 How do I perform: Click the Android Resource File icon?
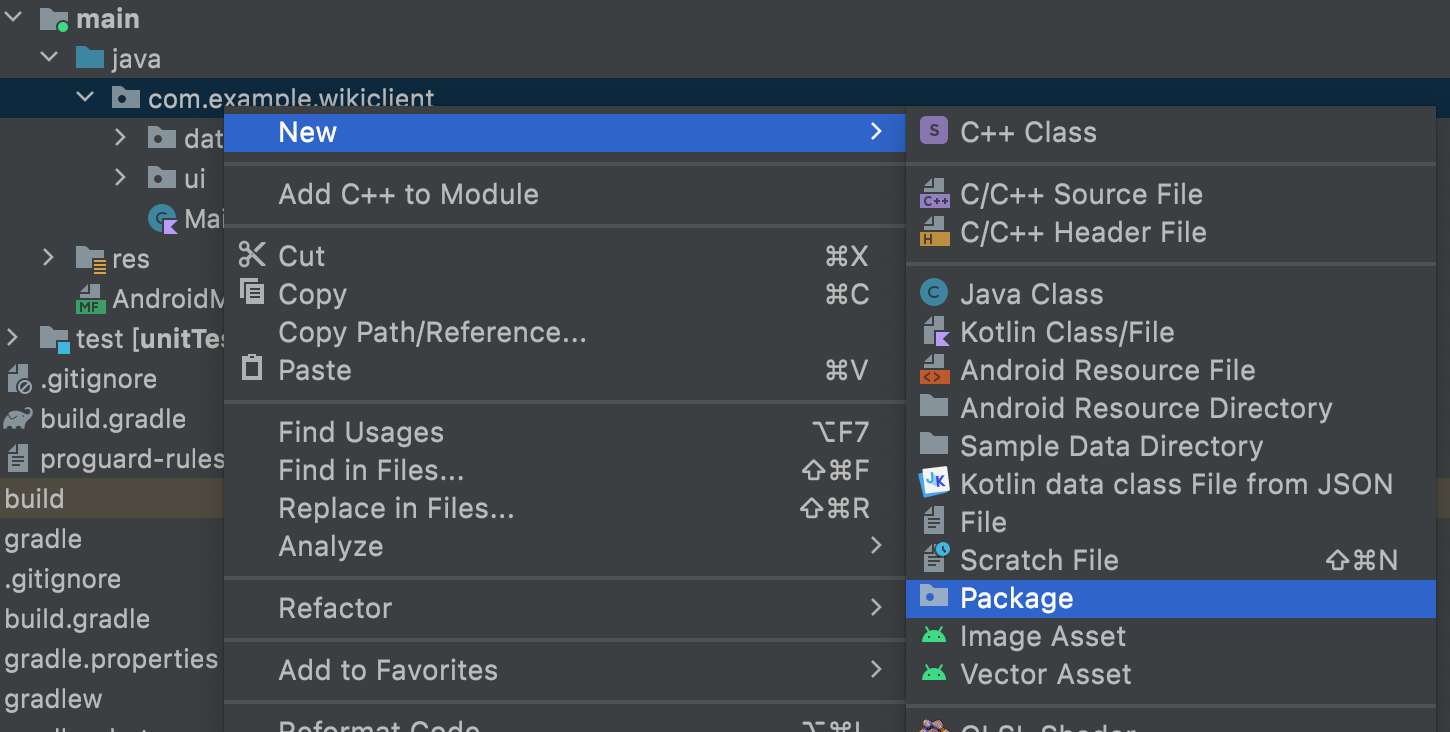pos(933,370)
